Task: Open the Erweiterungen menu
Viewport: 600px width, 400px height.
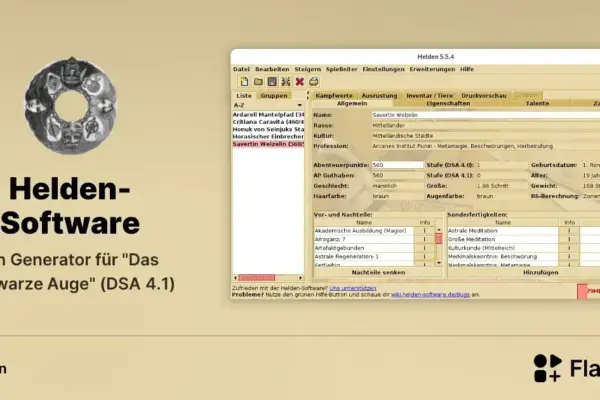Action: point(432,69)
